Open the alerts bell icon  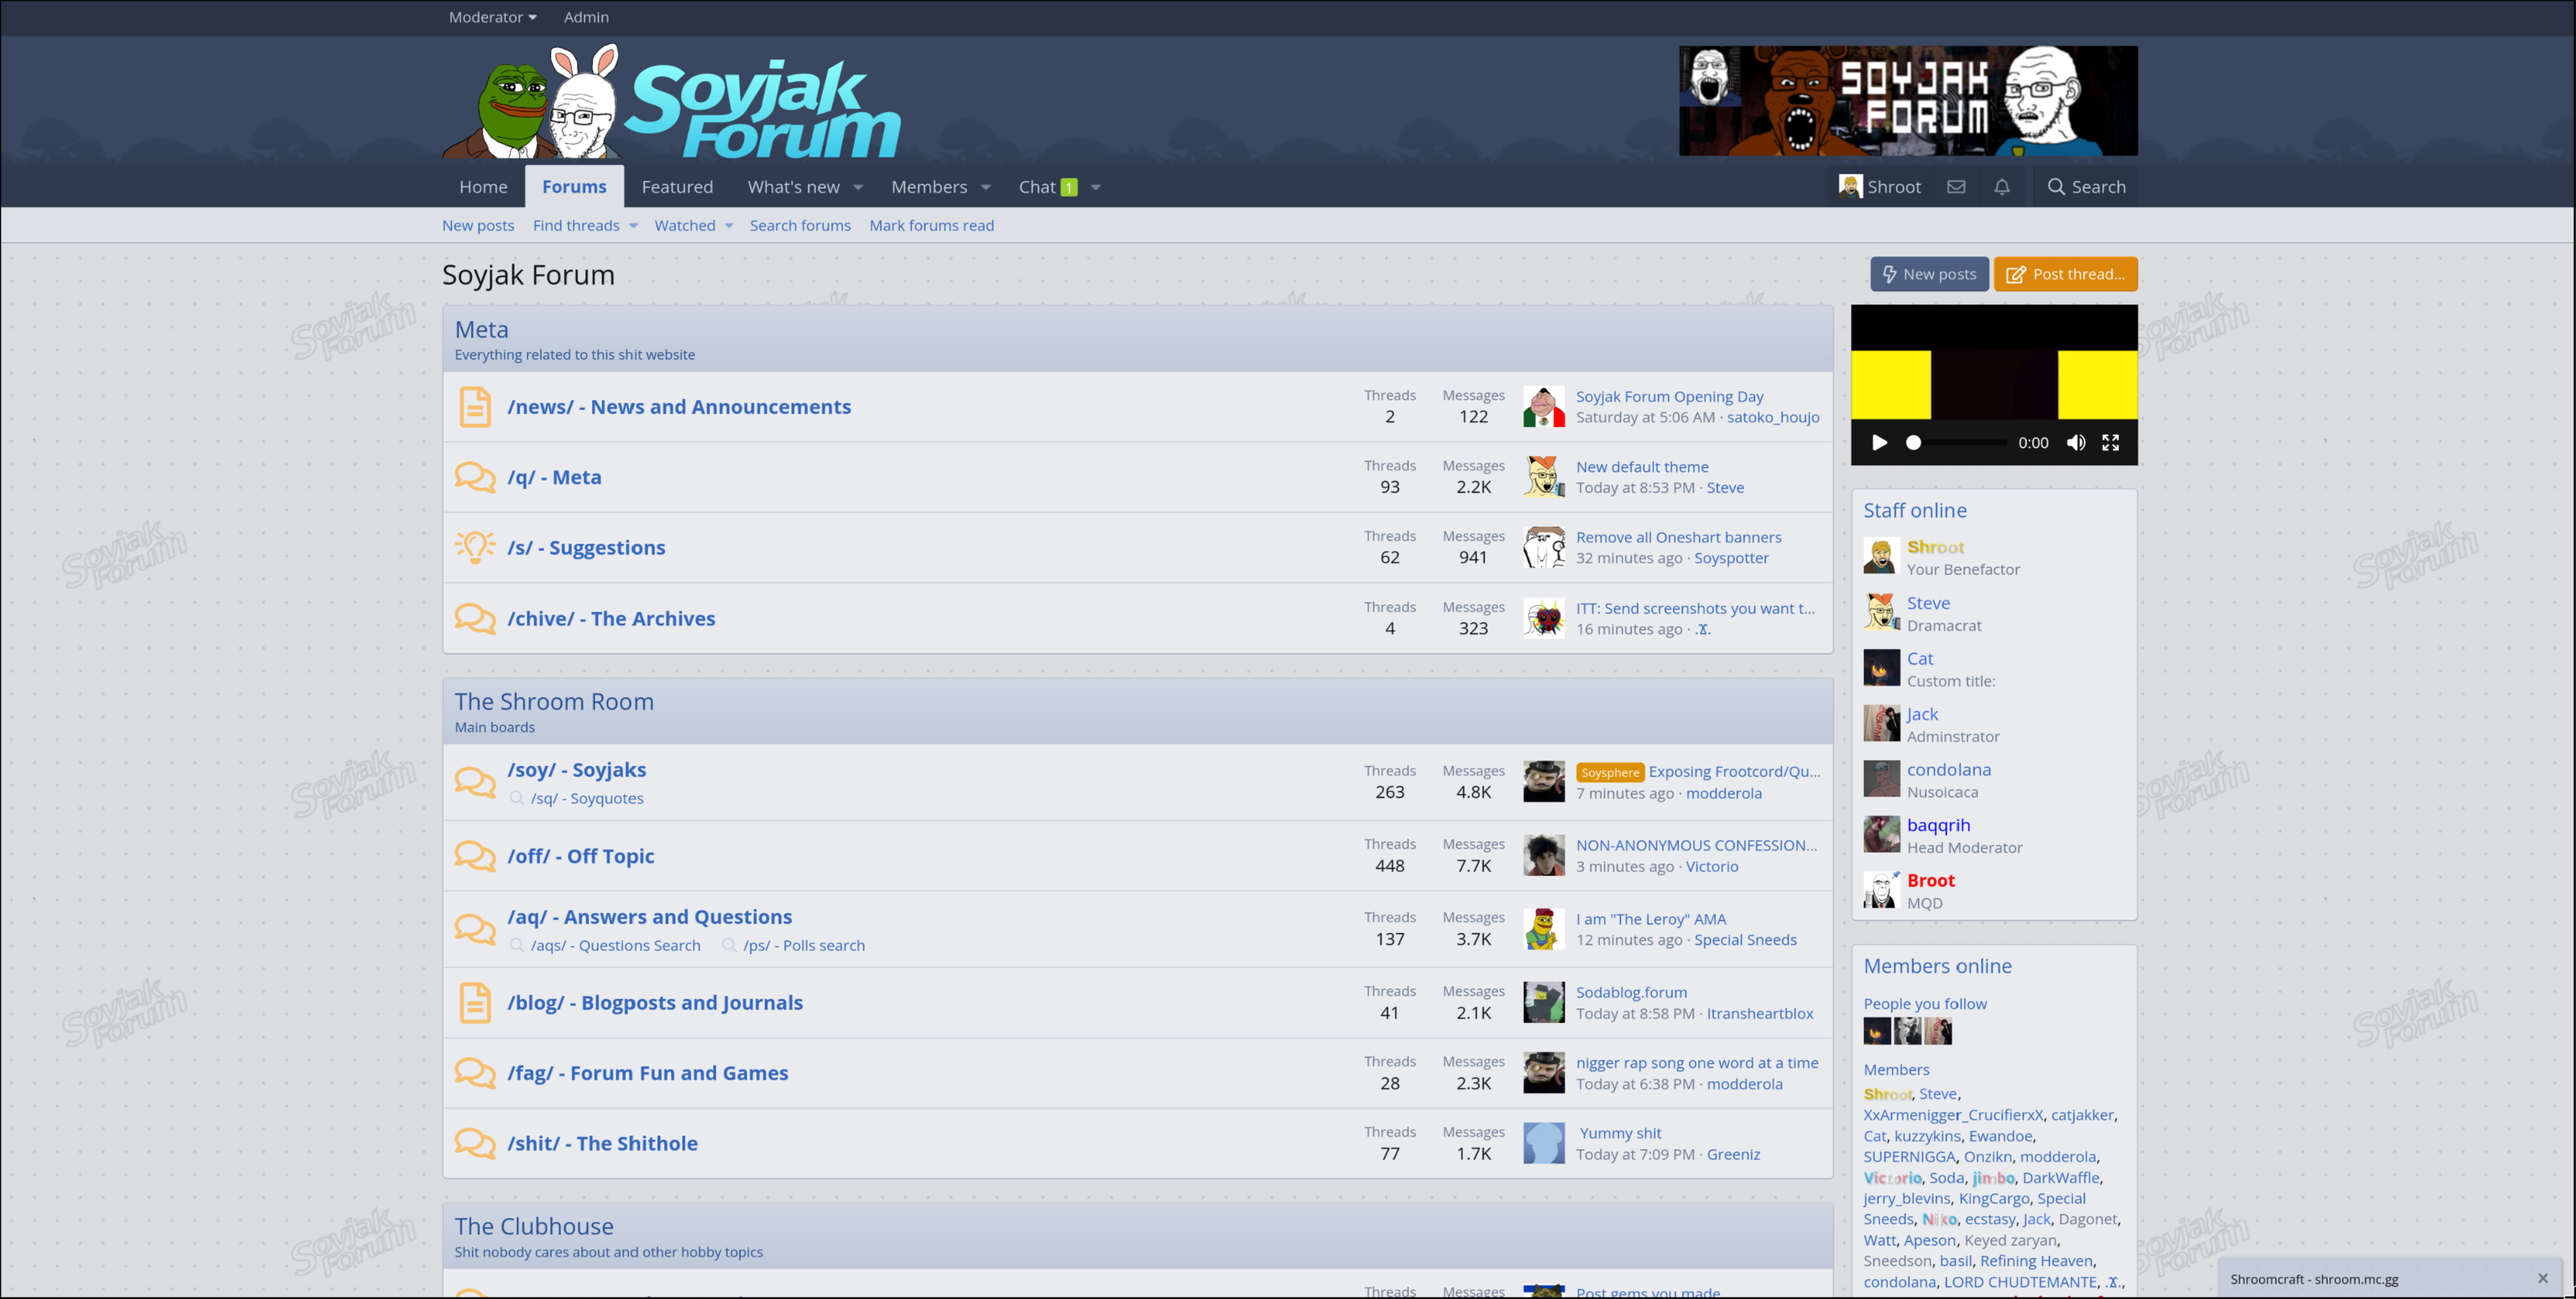tap(2002, 187)
